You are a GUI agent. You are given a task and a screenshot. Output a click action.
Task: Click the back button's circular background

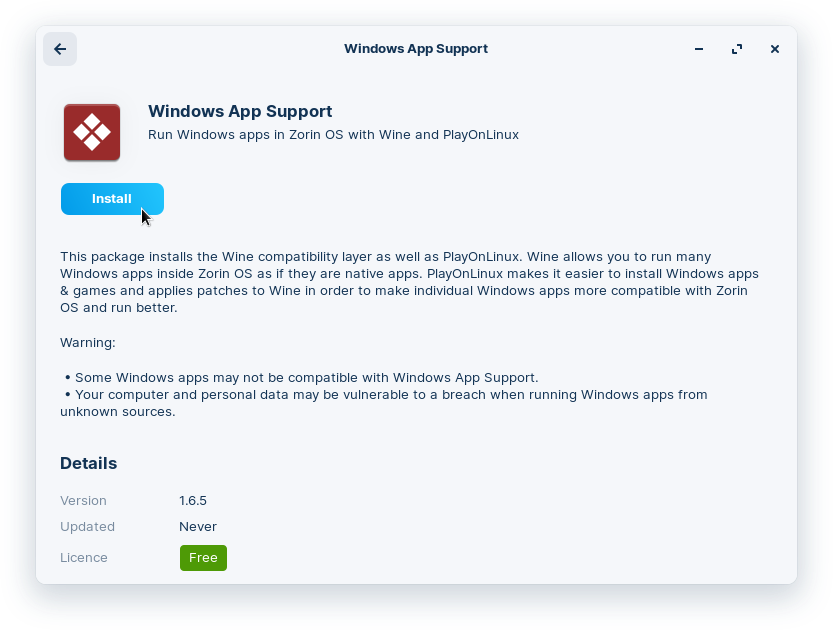point(59,49)
